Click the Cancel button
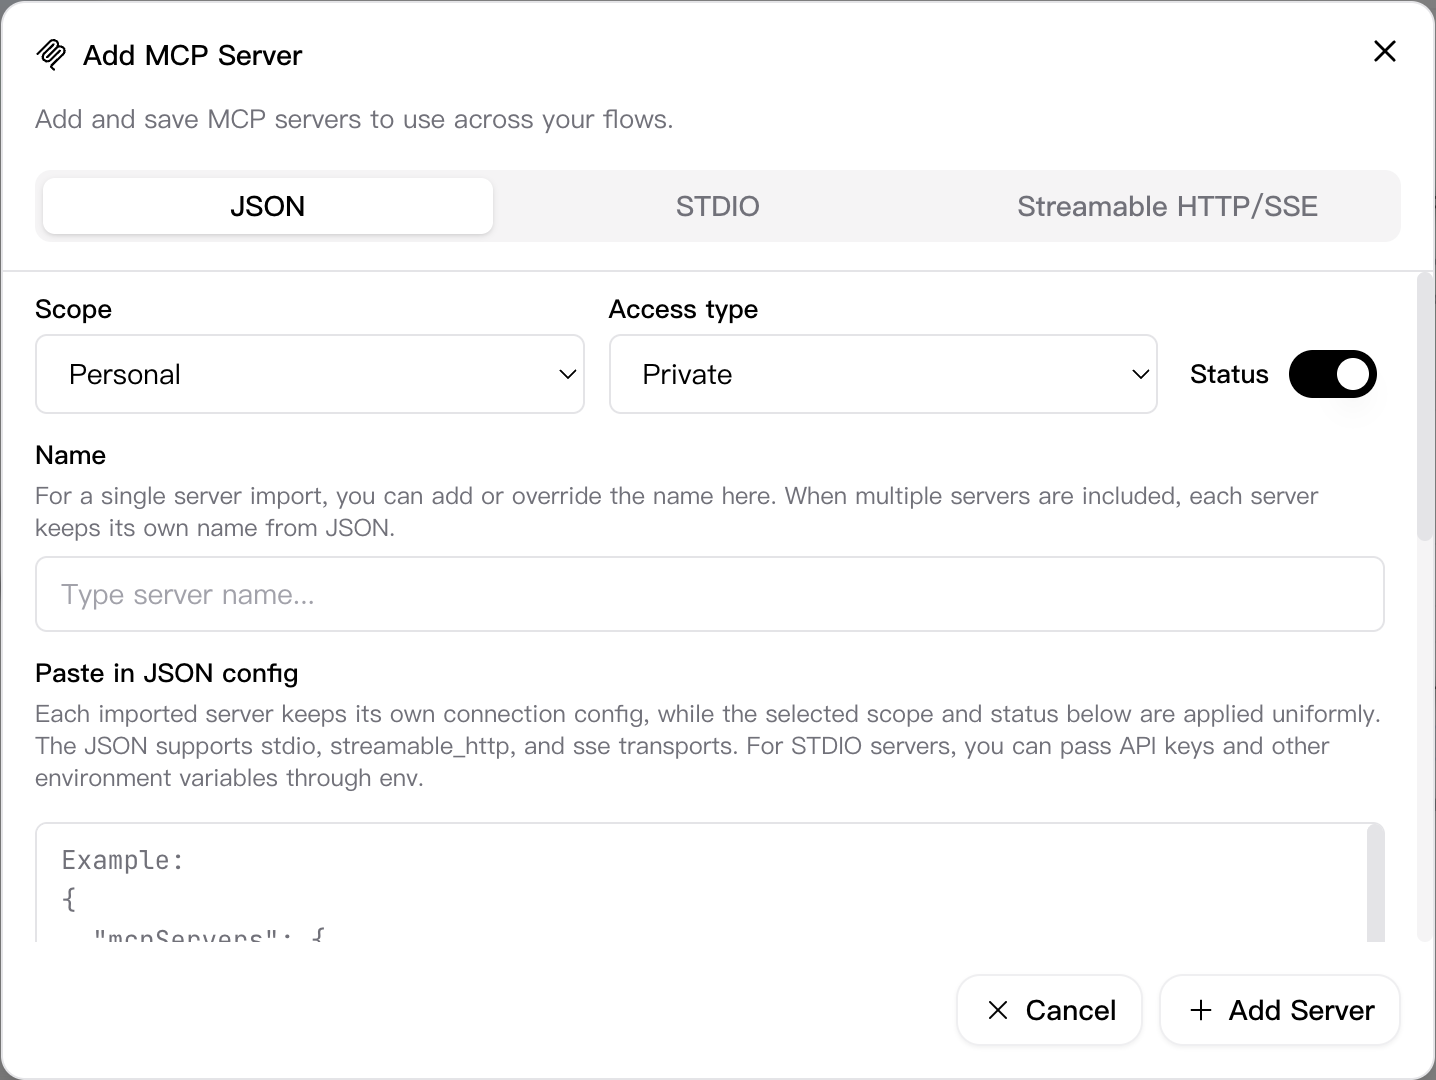Screen dimensions: 1436x1080 click(x=1049, y=1010)
